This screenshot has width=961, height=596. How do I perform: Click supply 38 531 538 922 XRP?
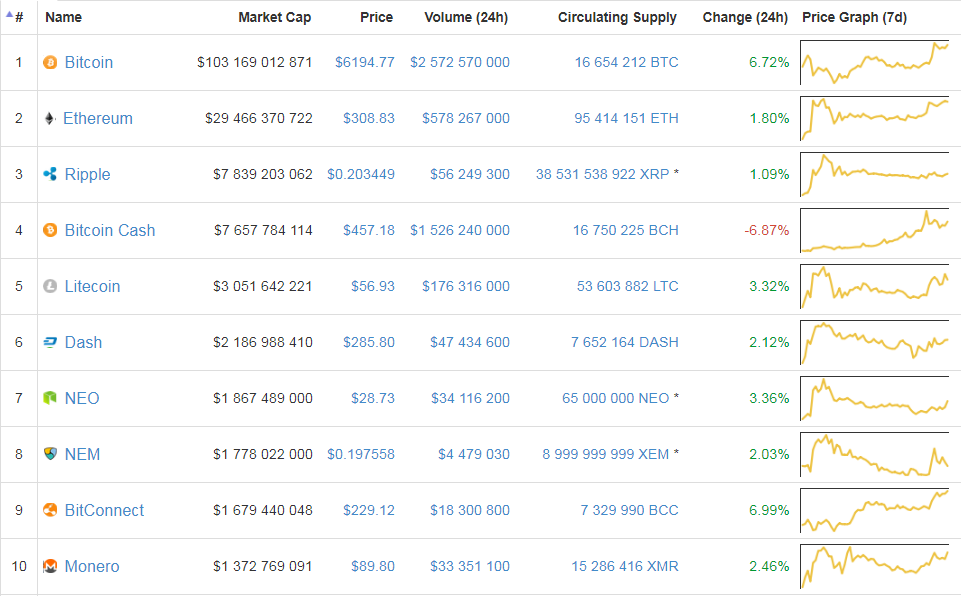point(602,174)
